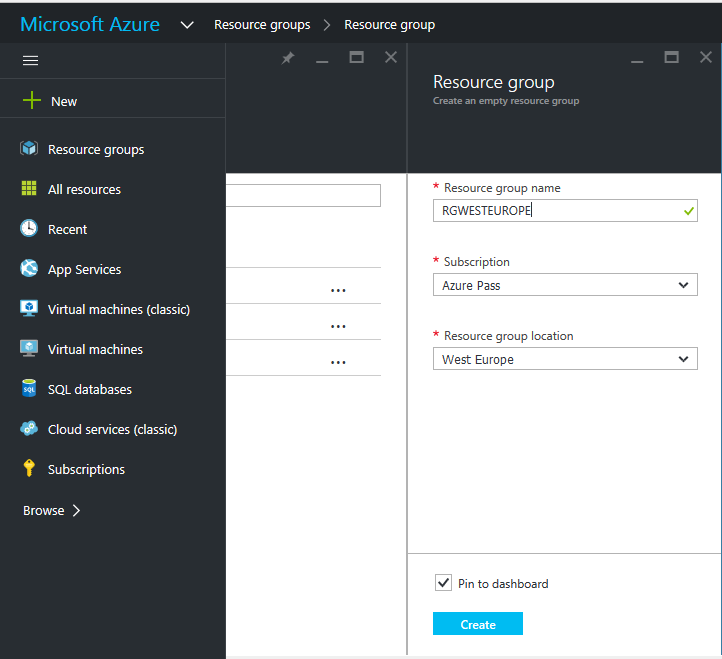Click the App Services globe icon

coord(29,268)
